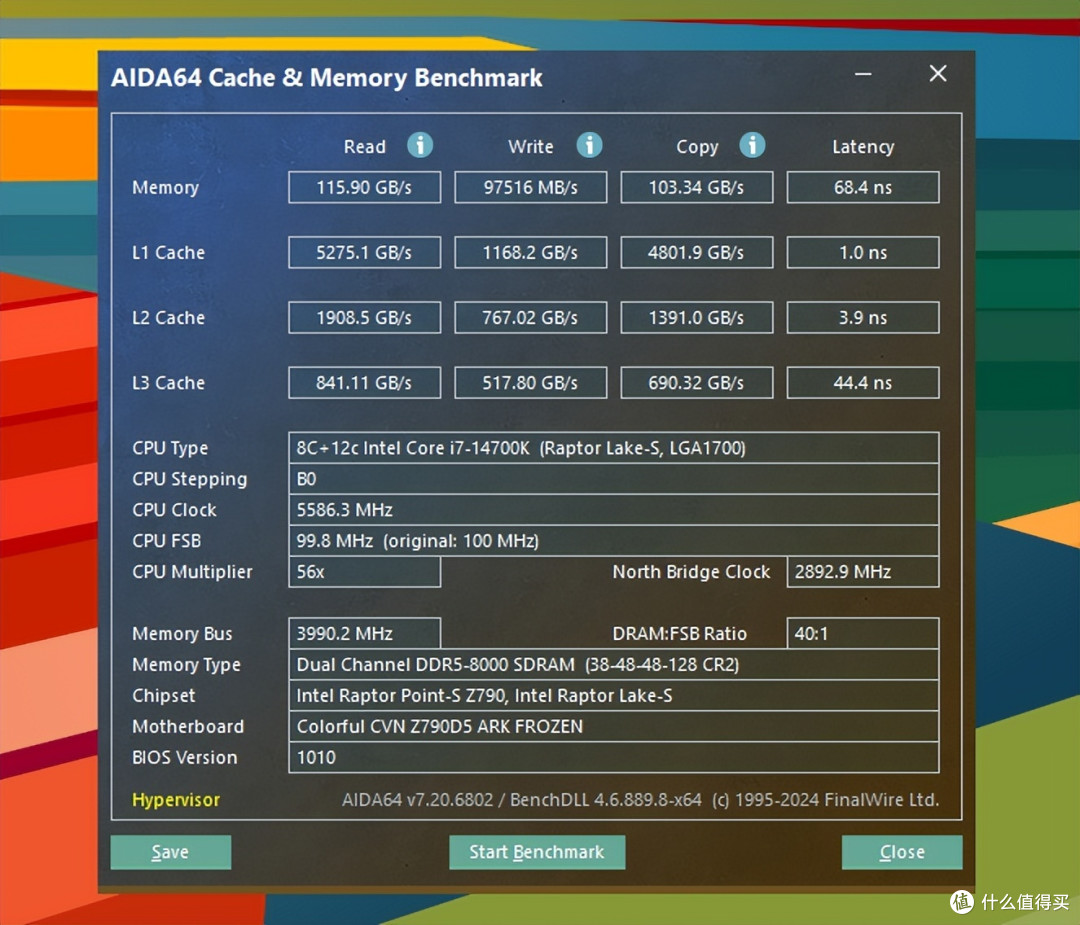The width and height of the screenshot is (1080, 925).
Task: Click the CPU Type field showing i7-14700K
Action: (x=614, y=448)
